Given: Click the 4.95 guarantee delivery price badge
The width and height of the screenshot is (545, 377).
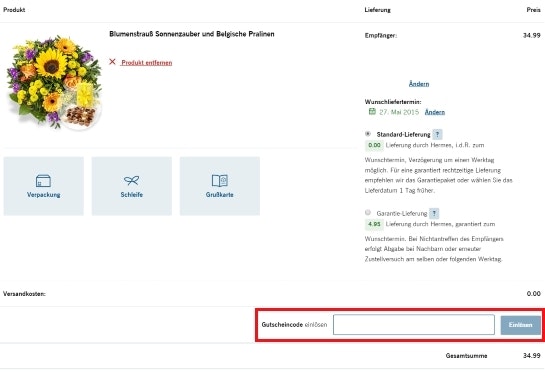Looking at the screenshot, I should pyautogui.click(x=374, y=224).
